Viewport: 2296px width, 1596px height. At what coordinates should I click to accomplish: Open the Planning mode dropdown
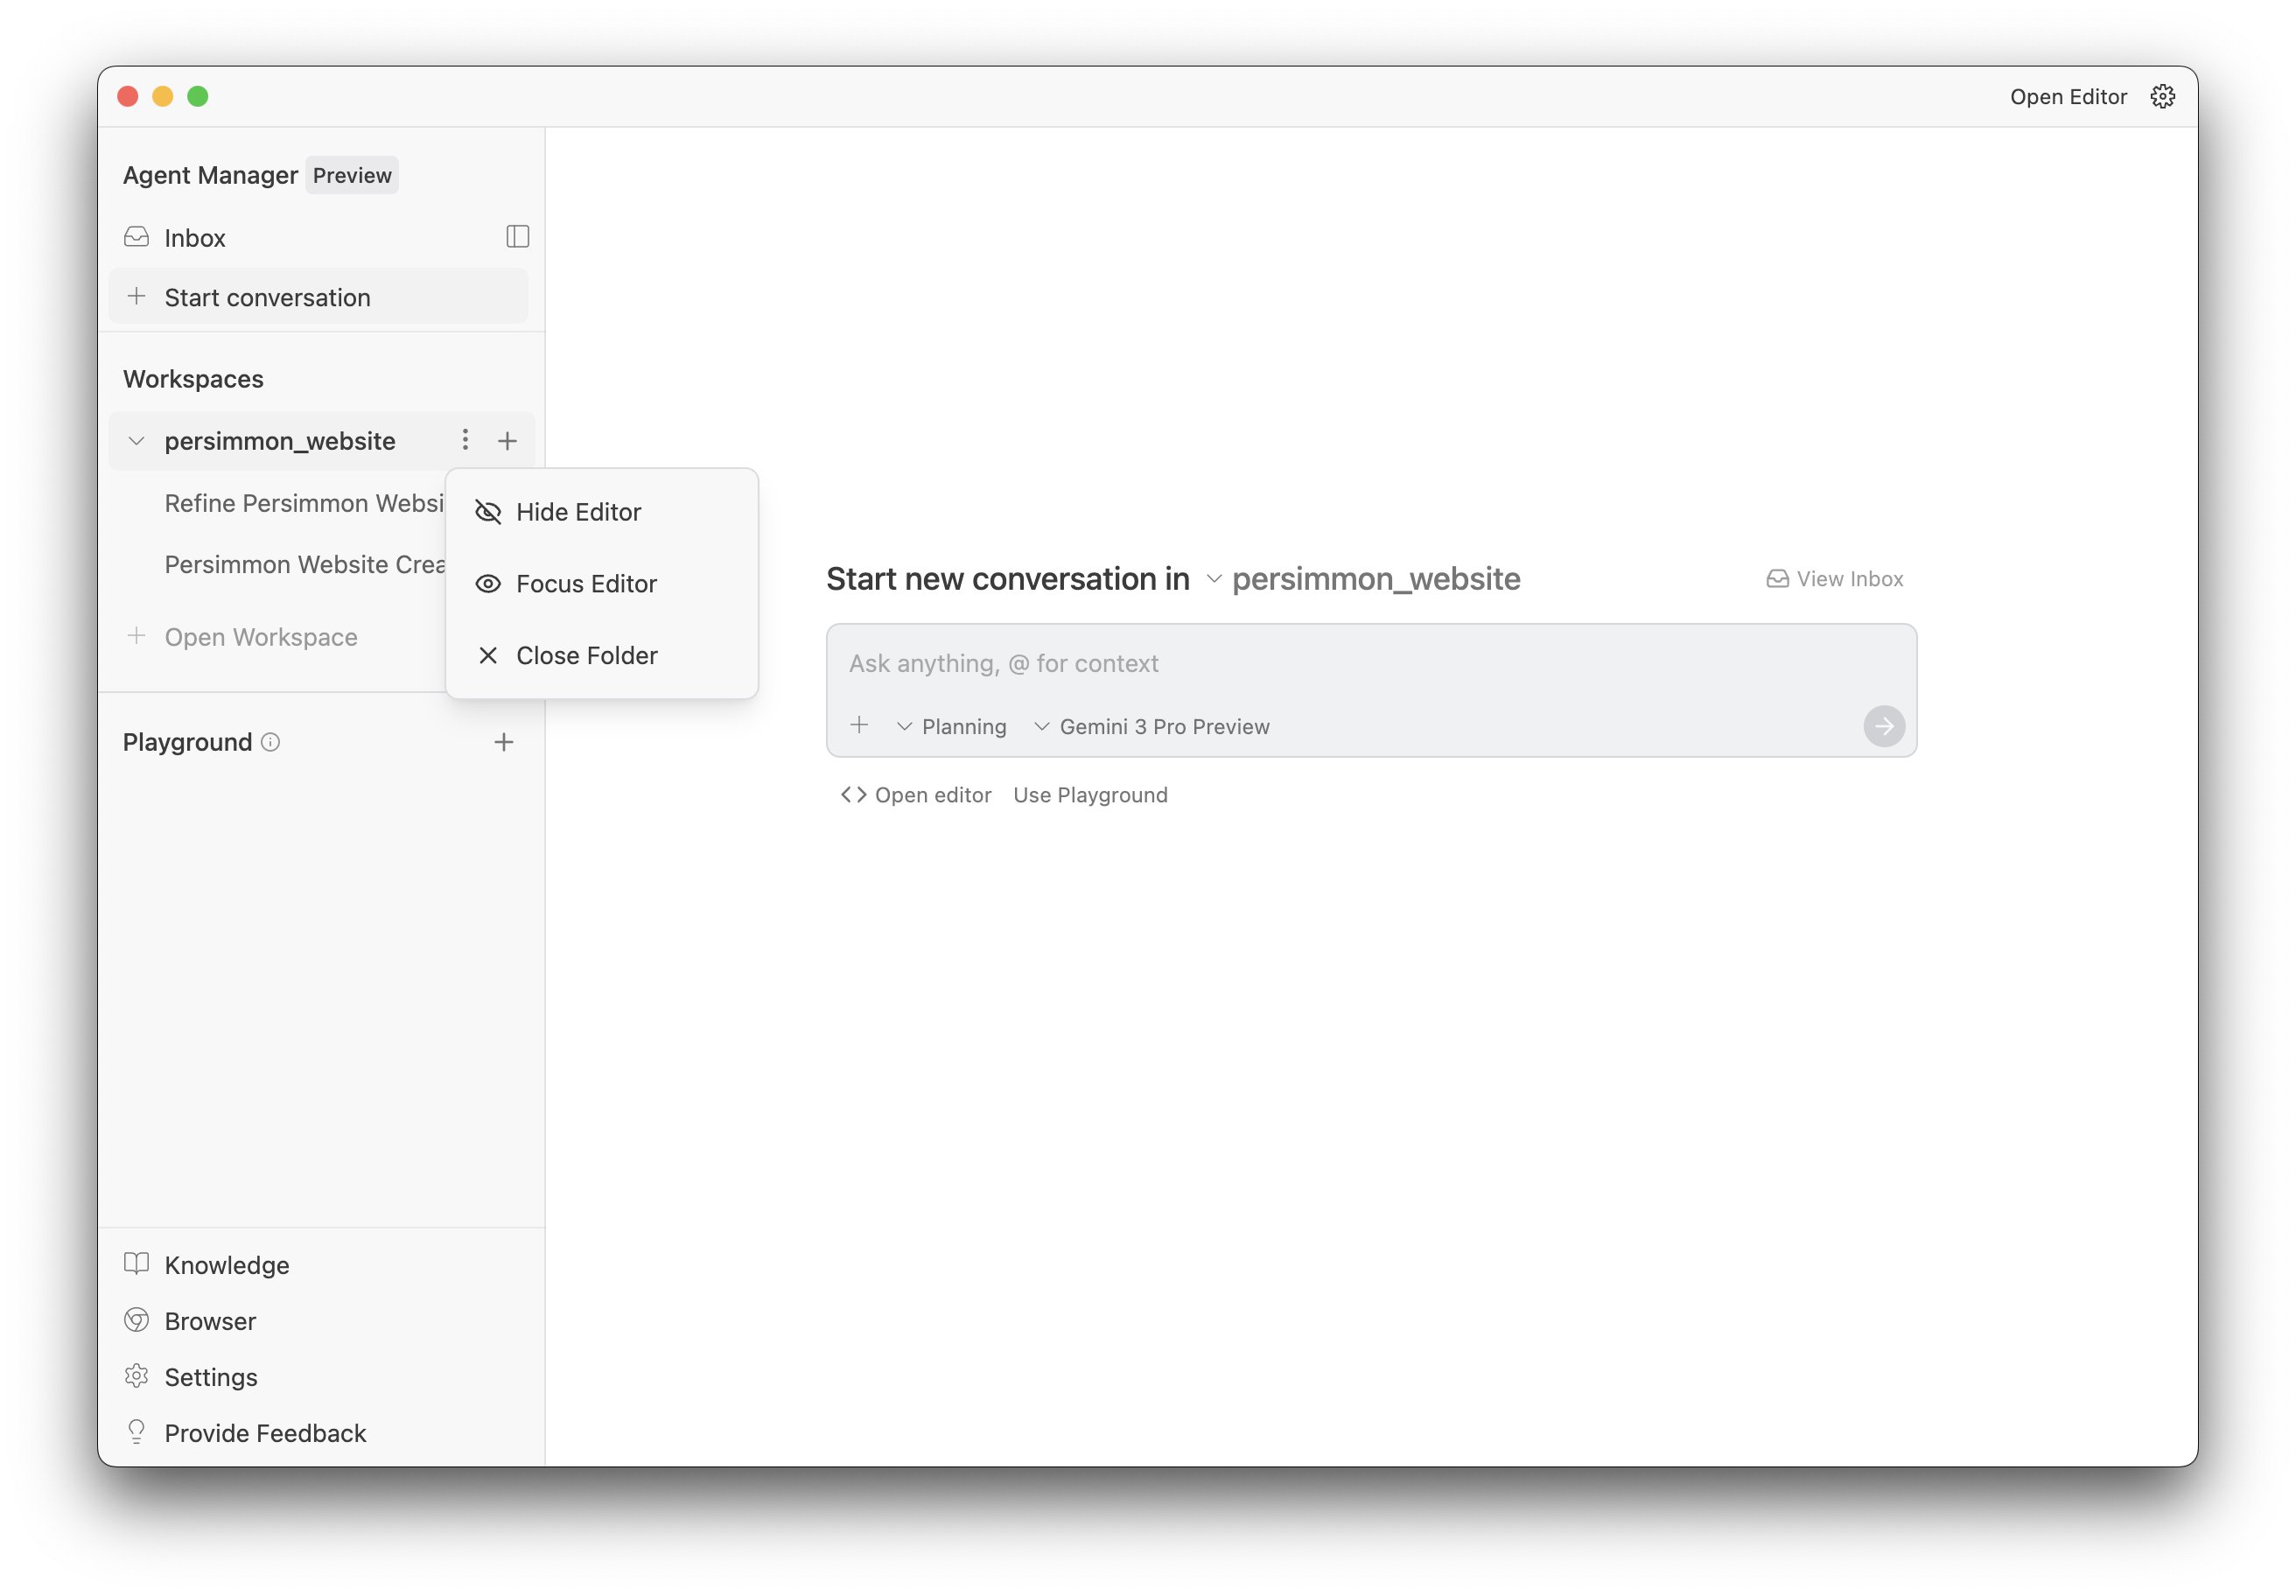point(951,726)
